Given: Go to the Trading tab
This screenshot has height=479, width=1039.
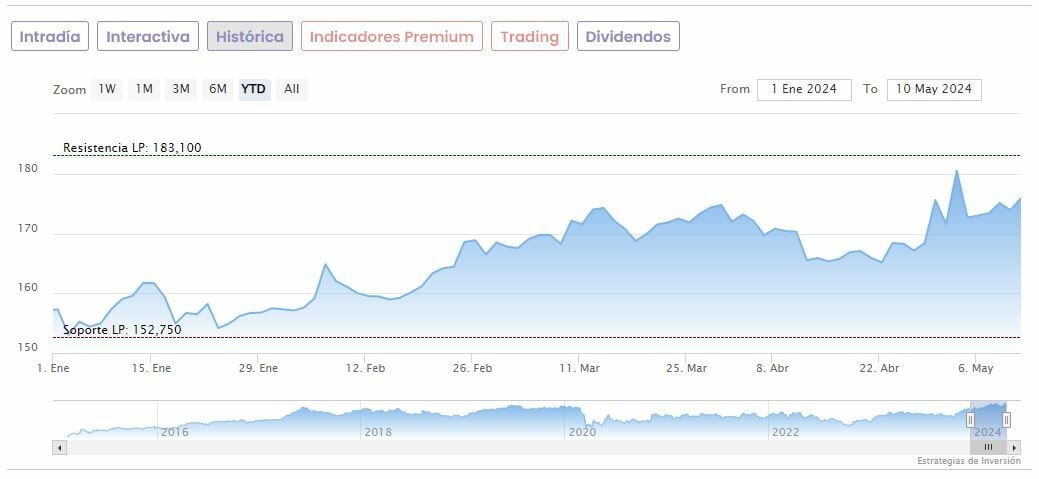Looking at the screenshot, I should pos(530,37).
